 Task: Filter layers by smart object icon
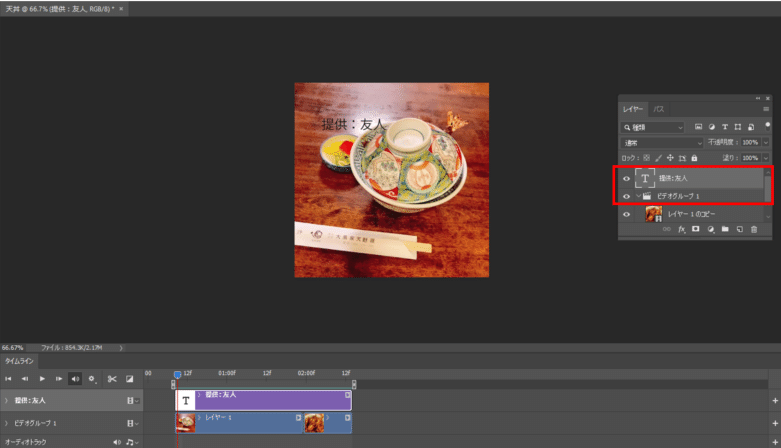coord(751,127)
